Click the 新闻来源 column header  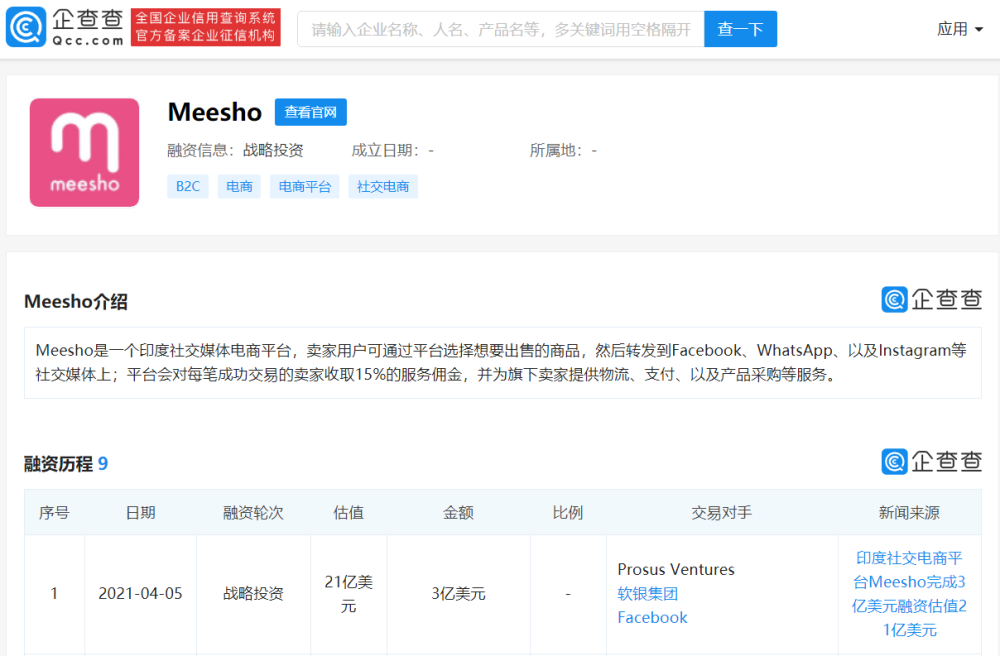909,513
